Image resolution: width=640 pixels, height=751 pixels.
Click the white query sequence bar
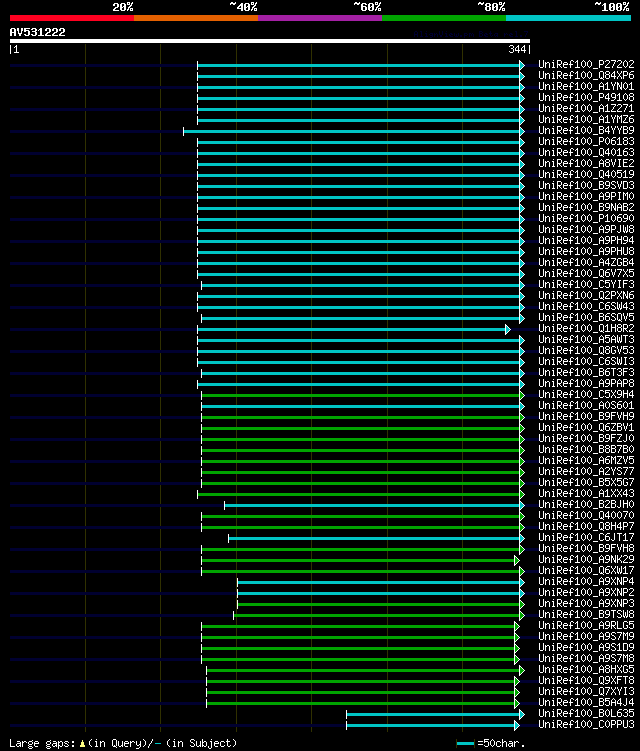tap(270, 41)
